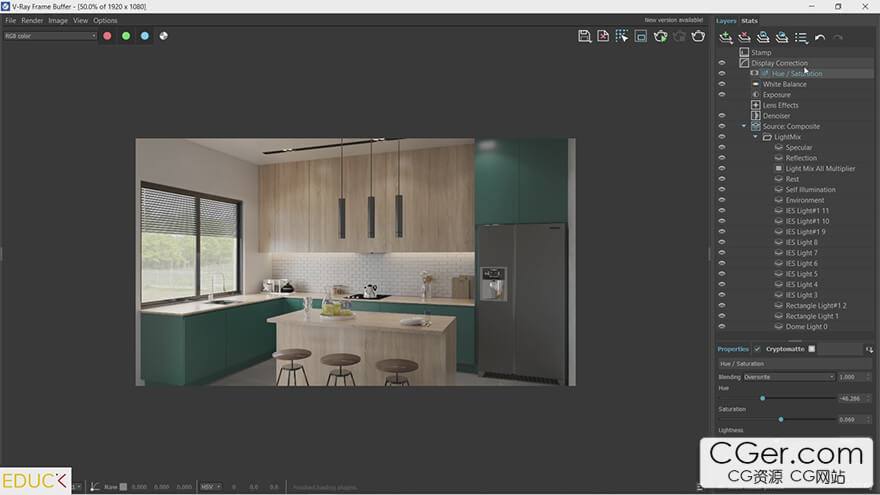Click the Undo arrow in Layers

click(x=820, y=38)
